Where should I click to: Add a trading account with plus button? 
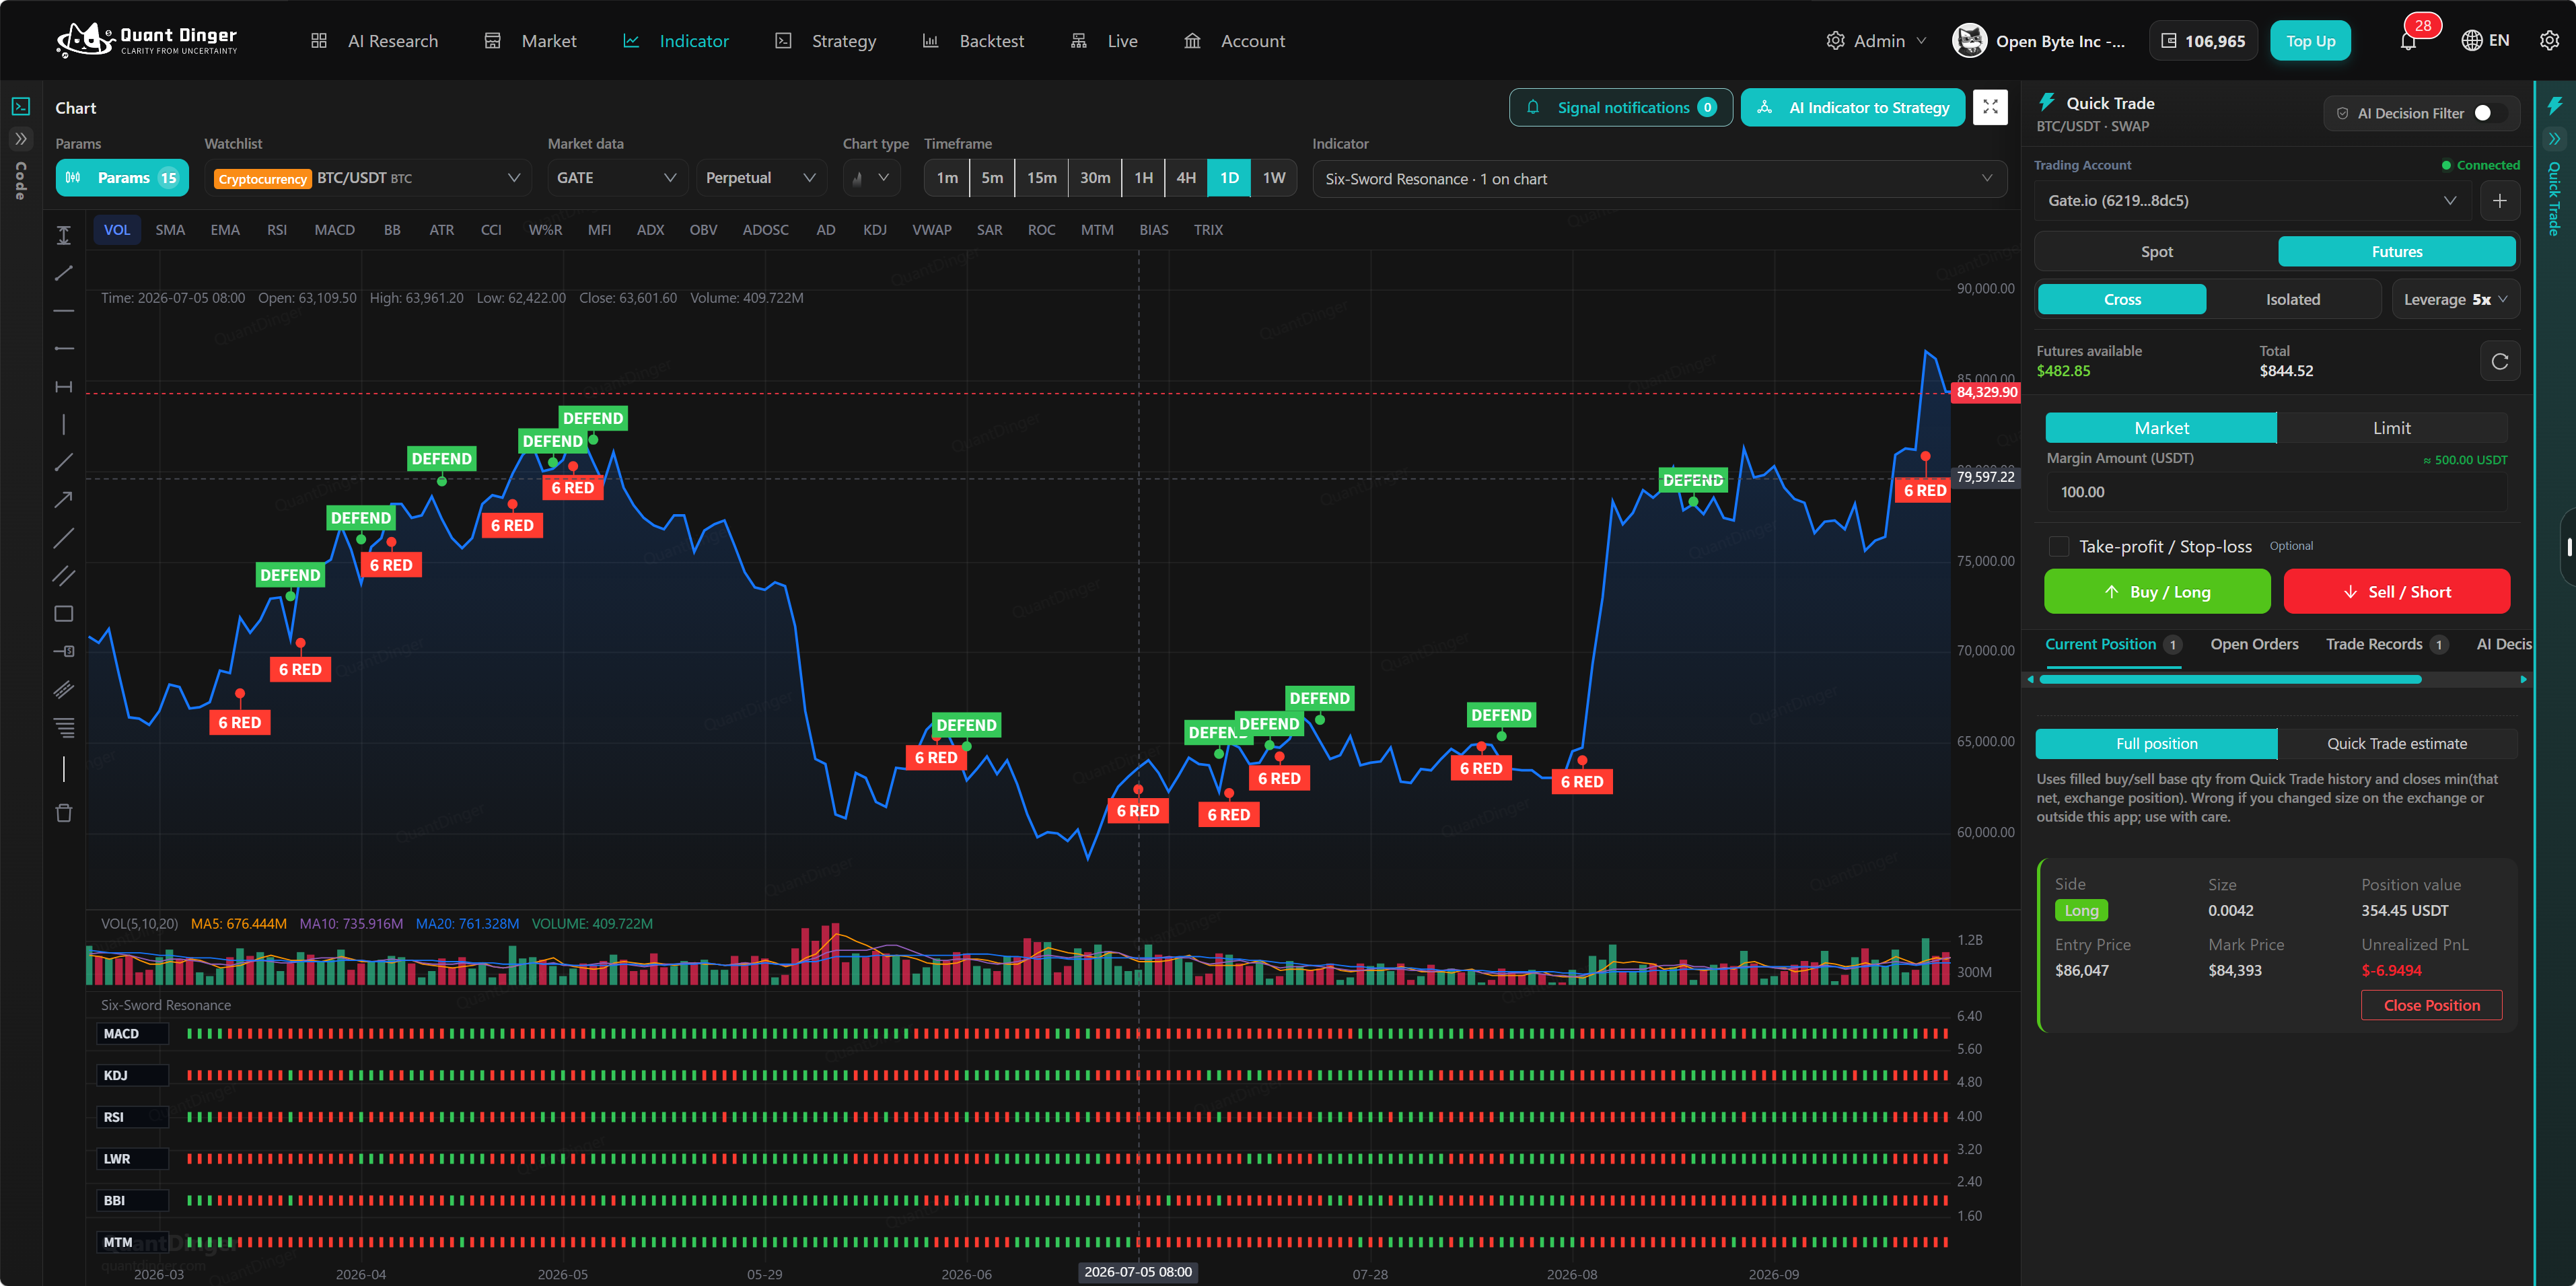click(2500, 201)
